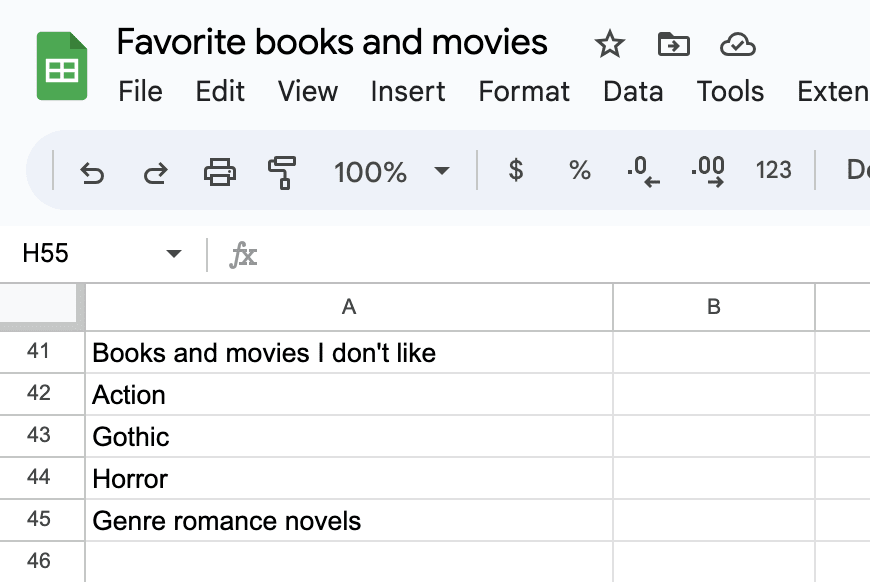Open the File menu

[140, 92]
